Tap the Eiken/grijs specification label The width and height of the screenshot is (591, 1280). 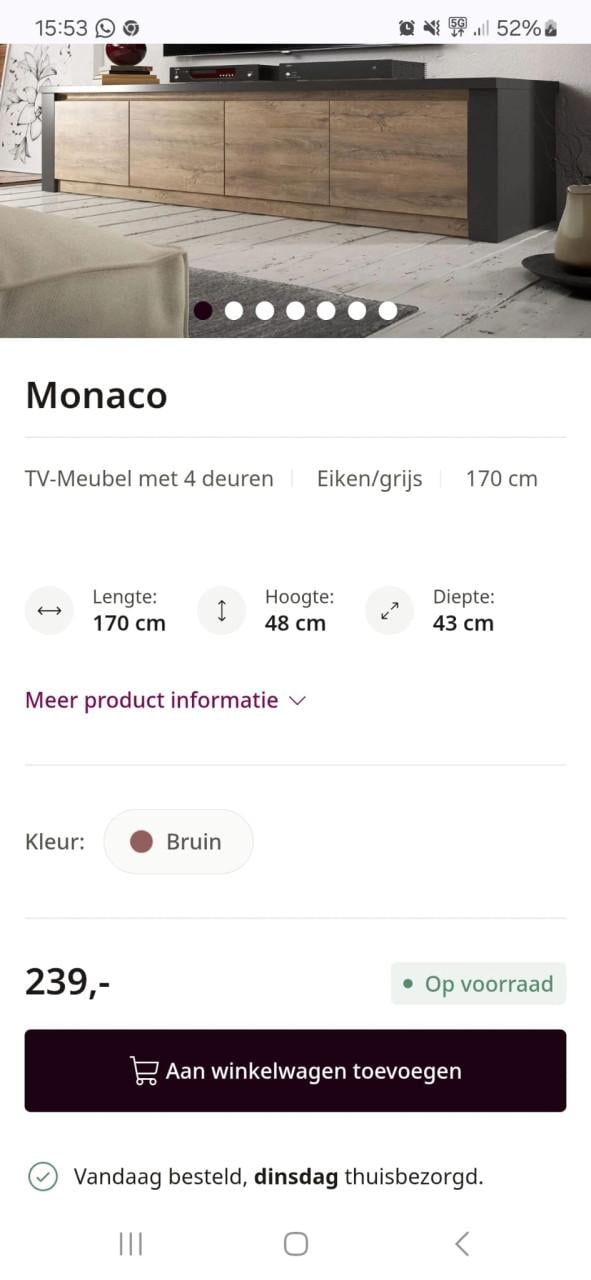[x=369, y=478]
